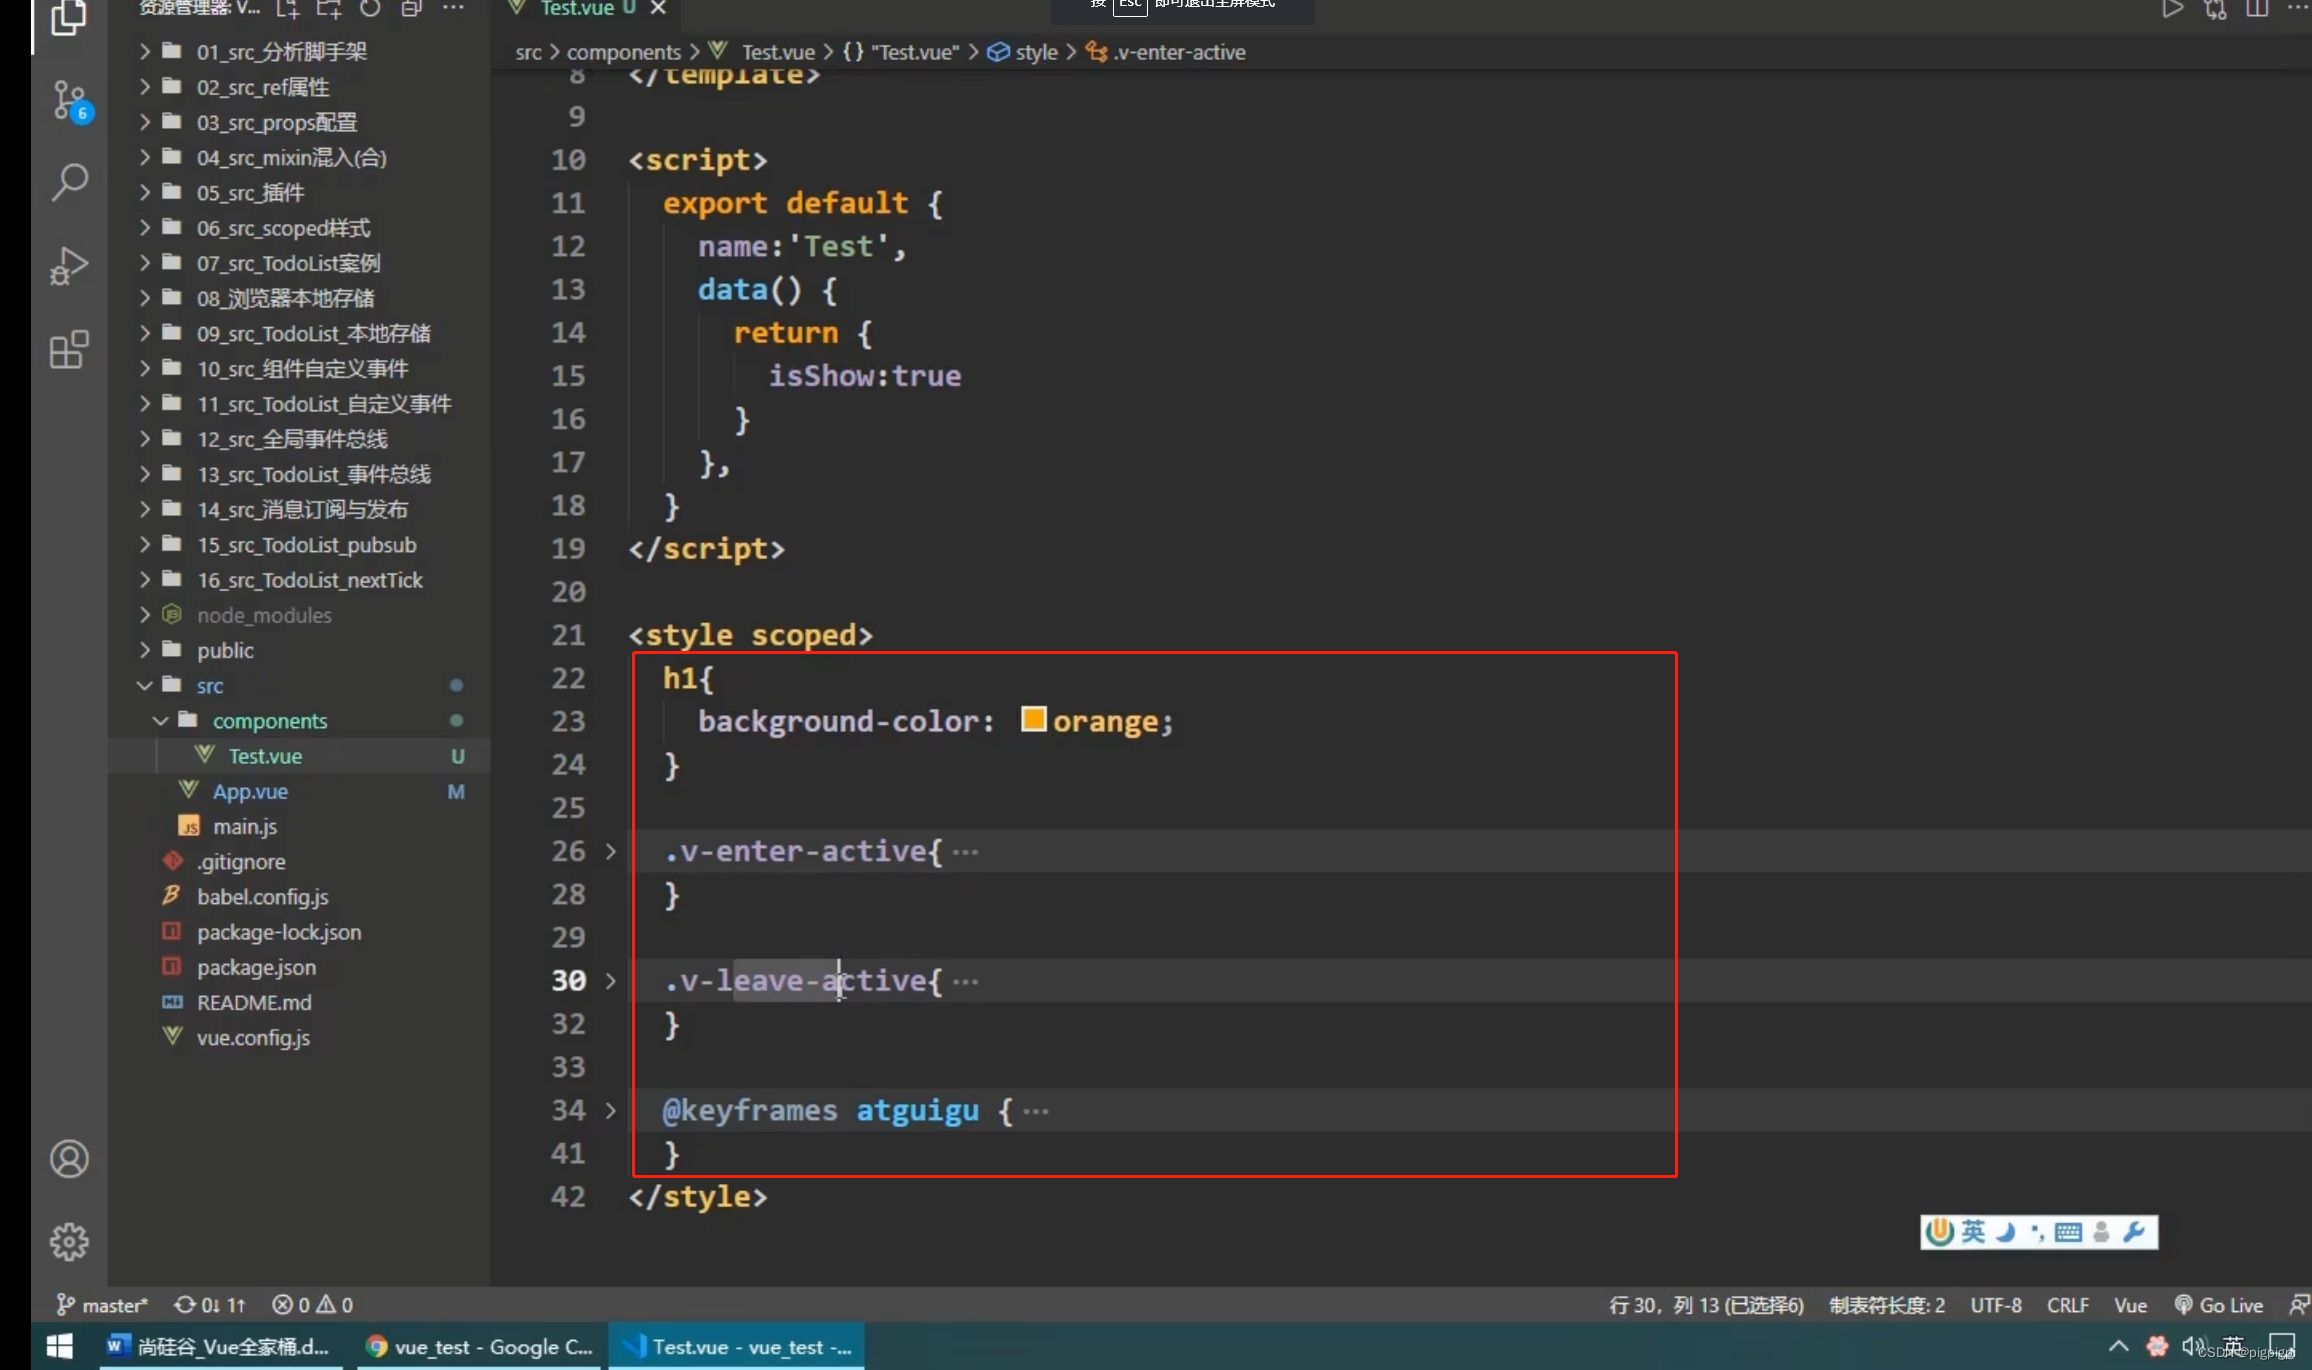Viewport: 2312px width, 1370px height.
Task: Open the Accounts menu icon
Action: (x=69, y=1159)
